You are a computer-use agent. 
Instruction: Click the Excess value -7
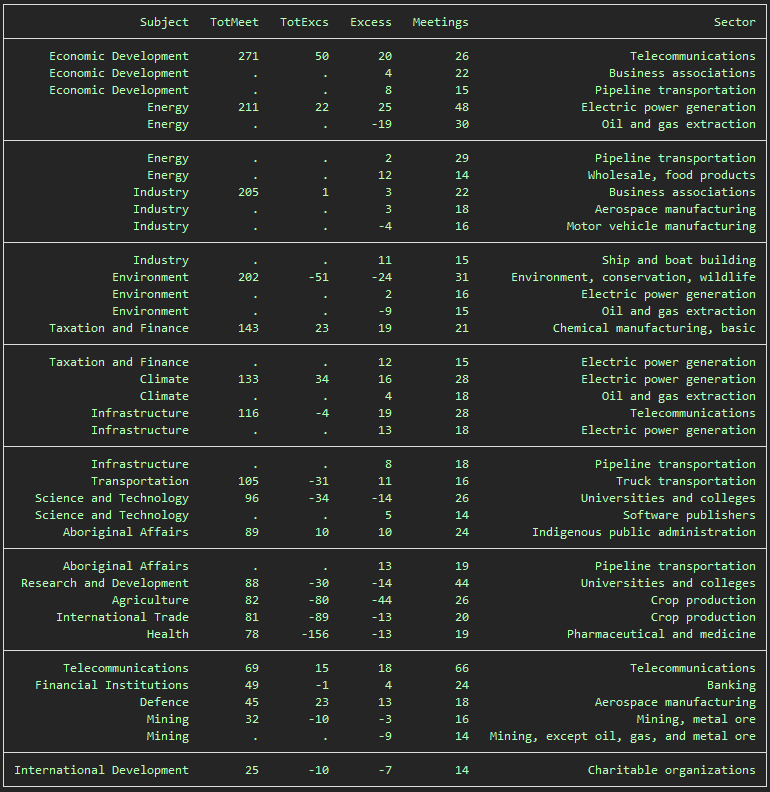[x=385, y=770]
